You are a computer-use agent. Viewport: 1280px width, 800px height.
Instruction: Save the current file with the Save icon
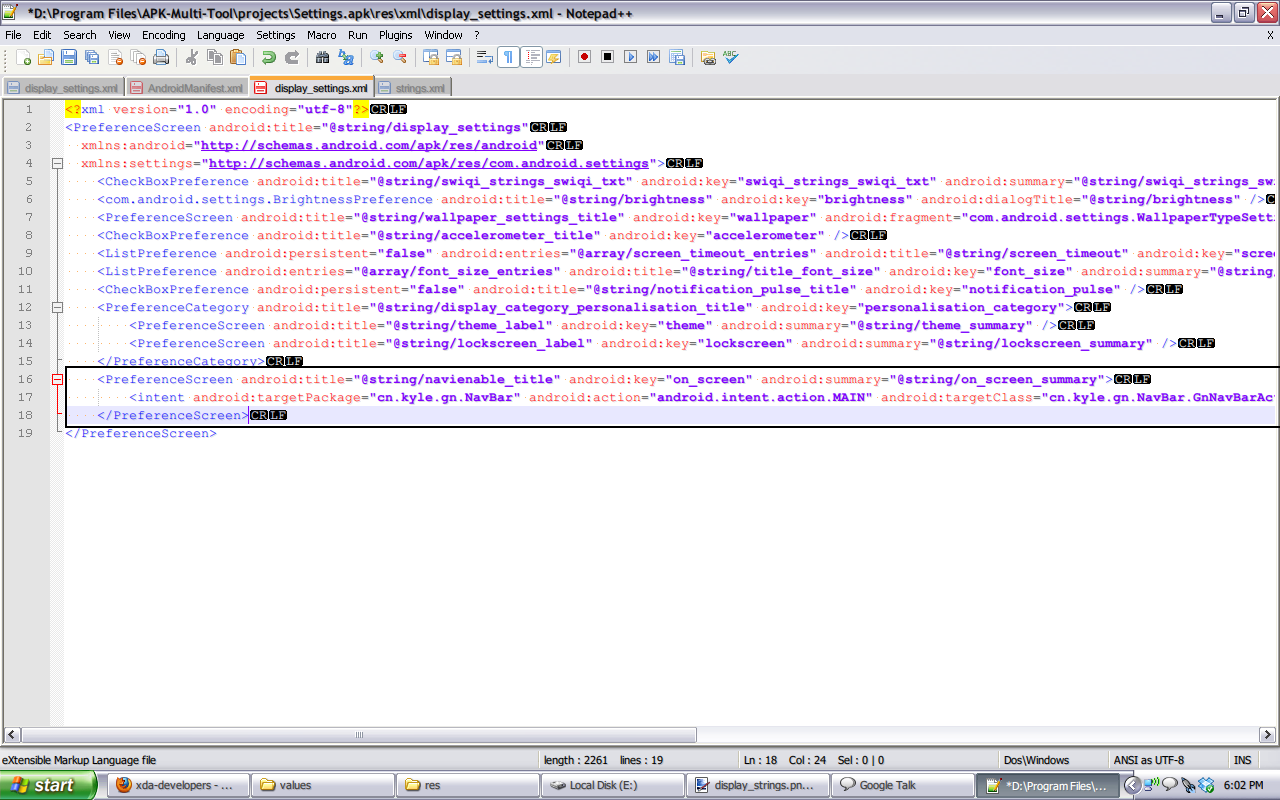(69, 57)
